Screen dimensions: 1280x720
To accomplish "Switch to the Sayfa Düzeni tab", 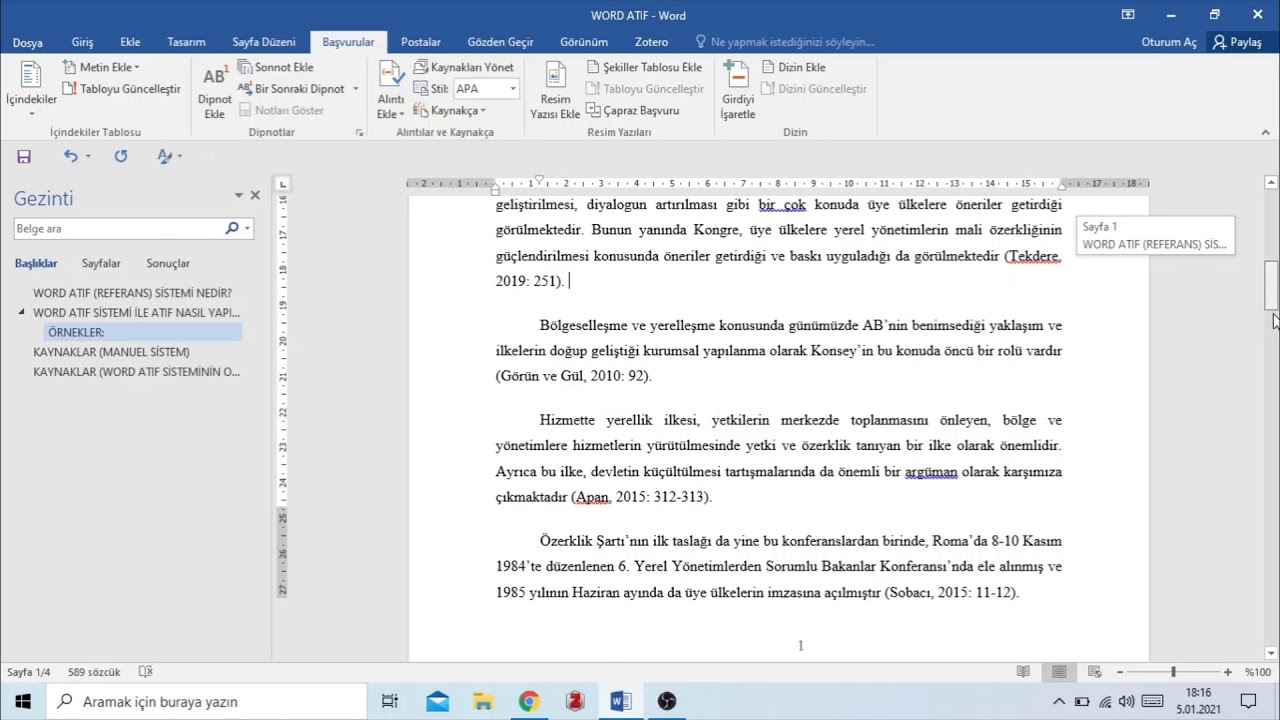I will 264,42.
